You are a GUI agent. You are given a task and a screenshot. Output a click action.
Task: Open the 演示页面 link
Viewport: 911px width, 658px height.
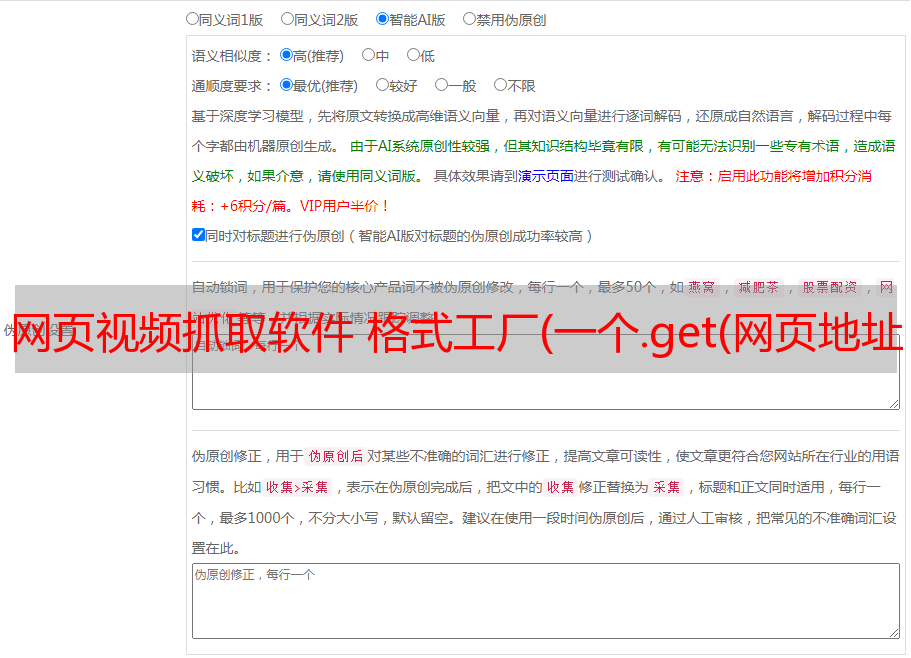point(546,176)
